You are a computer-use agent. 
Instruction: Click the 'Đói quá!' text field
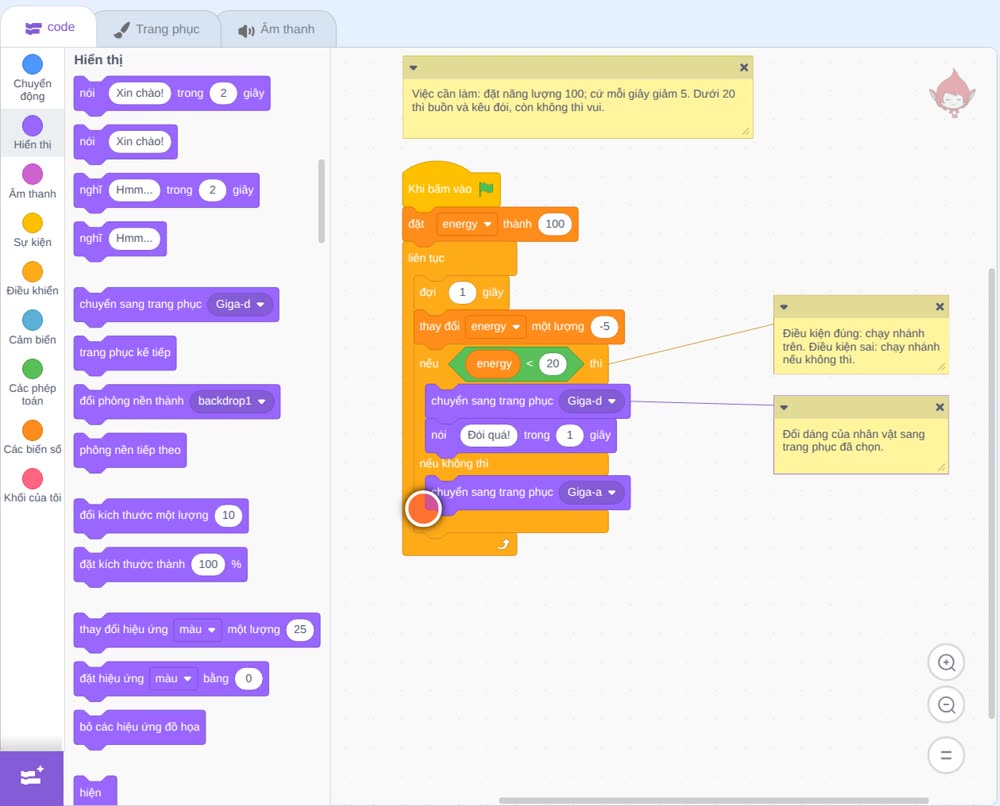pos(489,436)
